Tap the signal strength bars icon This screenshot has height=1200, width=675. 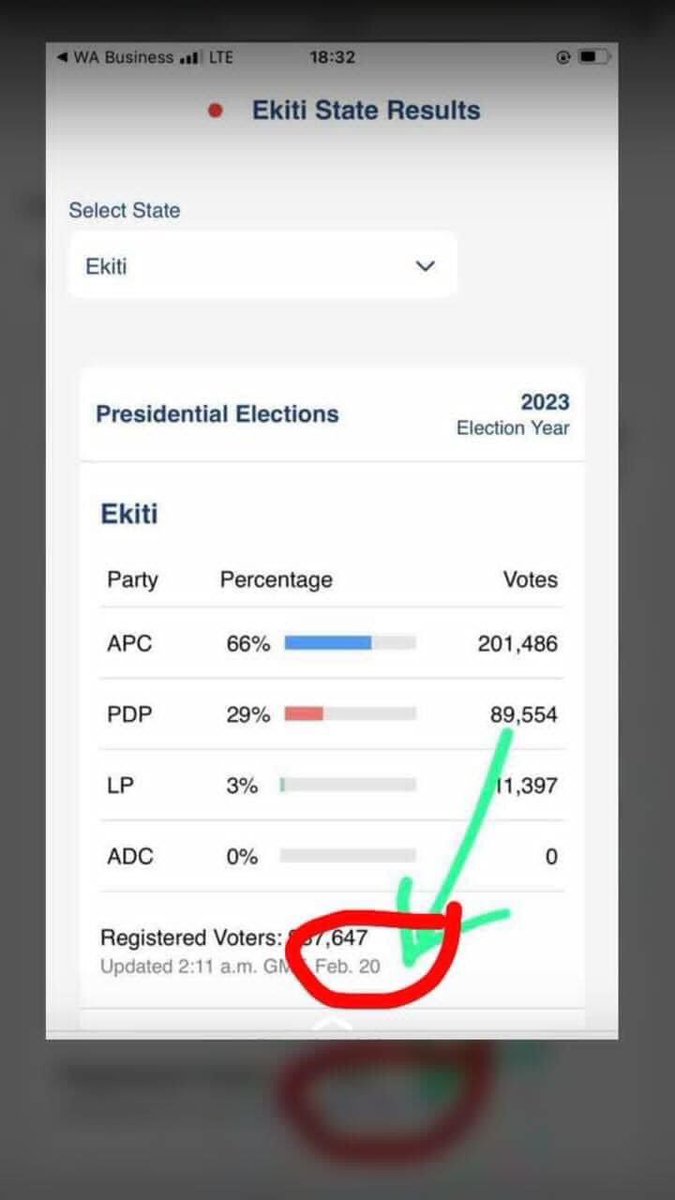tap(189, 58)
